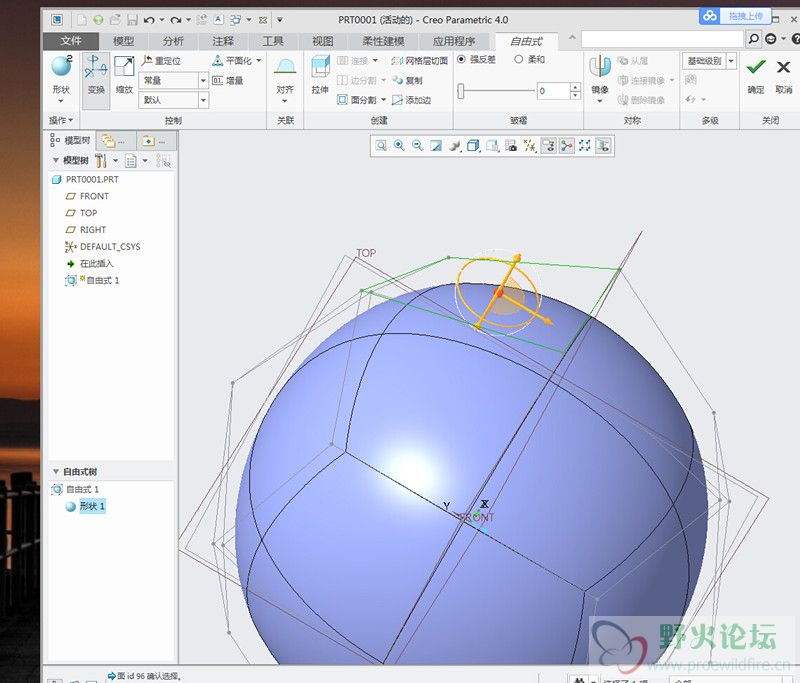Click the 平面化 (Planarize) tool
Screen dimensions: 800x683
(232, 61)
